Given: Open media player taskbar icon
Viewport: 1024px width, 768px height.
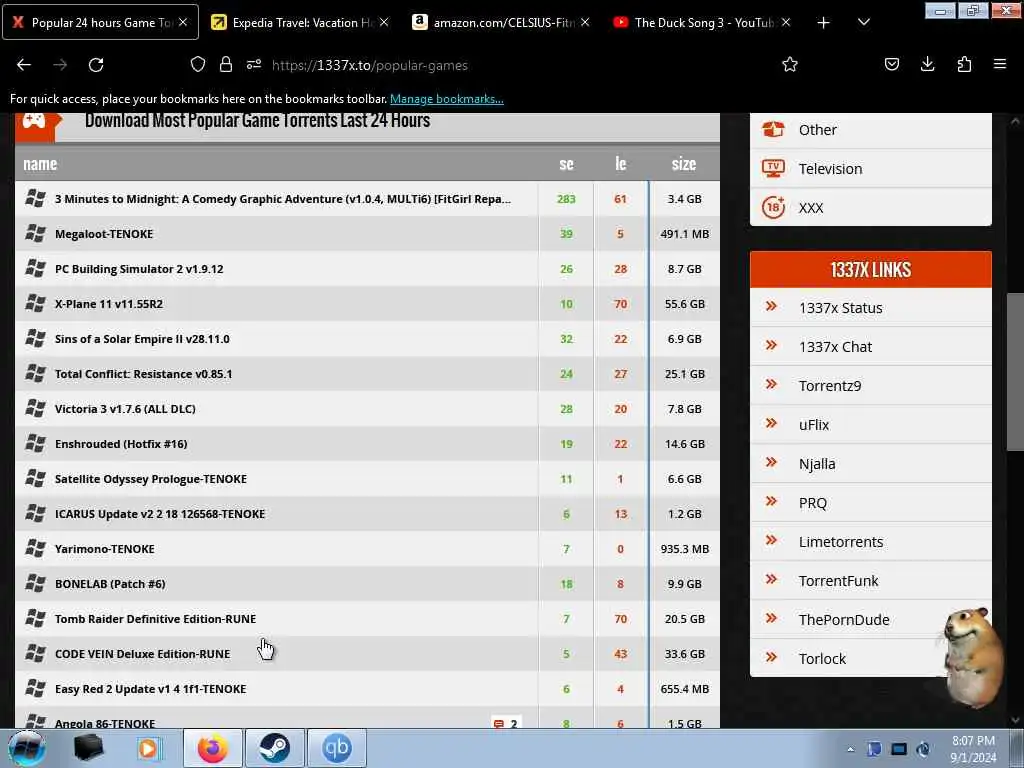Looking at the screenshot, I should click(149, 748).
